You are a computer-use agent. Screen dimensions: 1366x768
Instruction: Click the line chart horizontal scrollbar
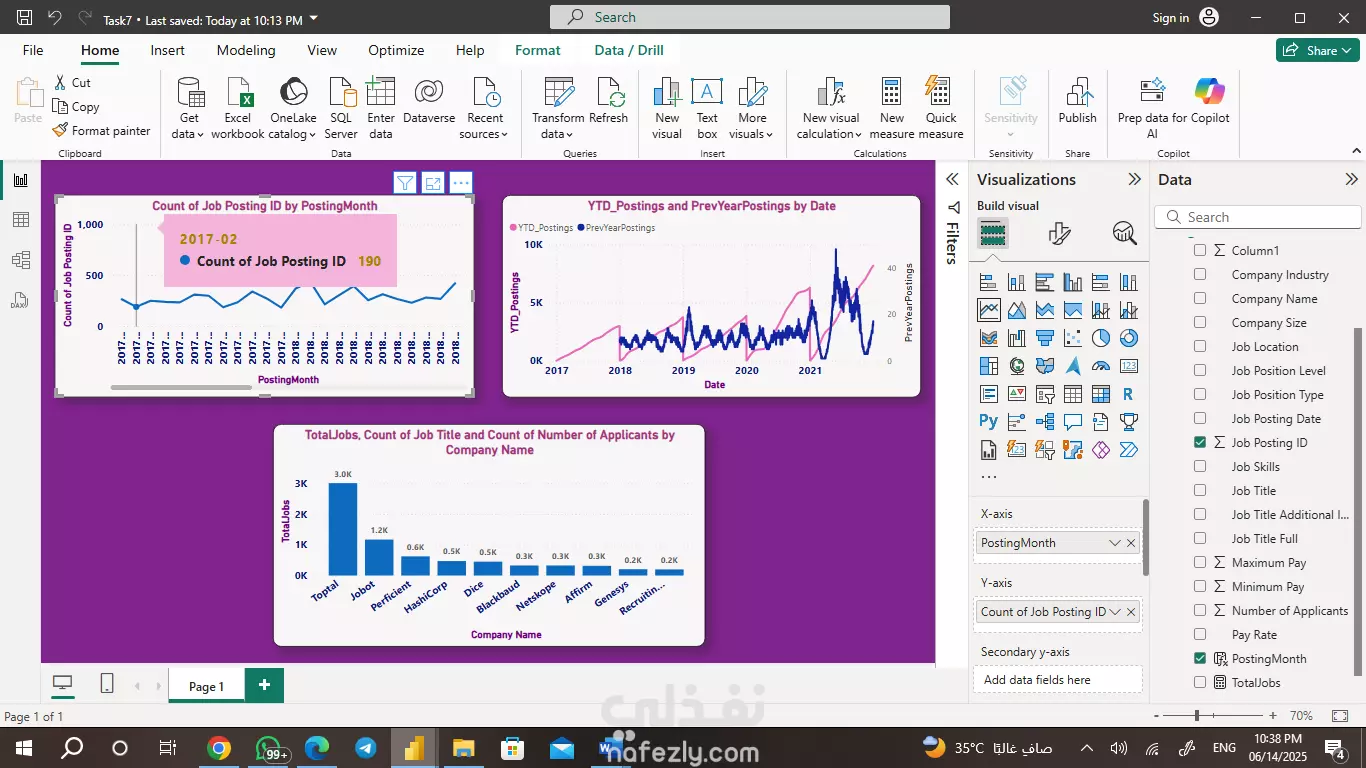(x=181, y=387)
